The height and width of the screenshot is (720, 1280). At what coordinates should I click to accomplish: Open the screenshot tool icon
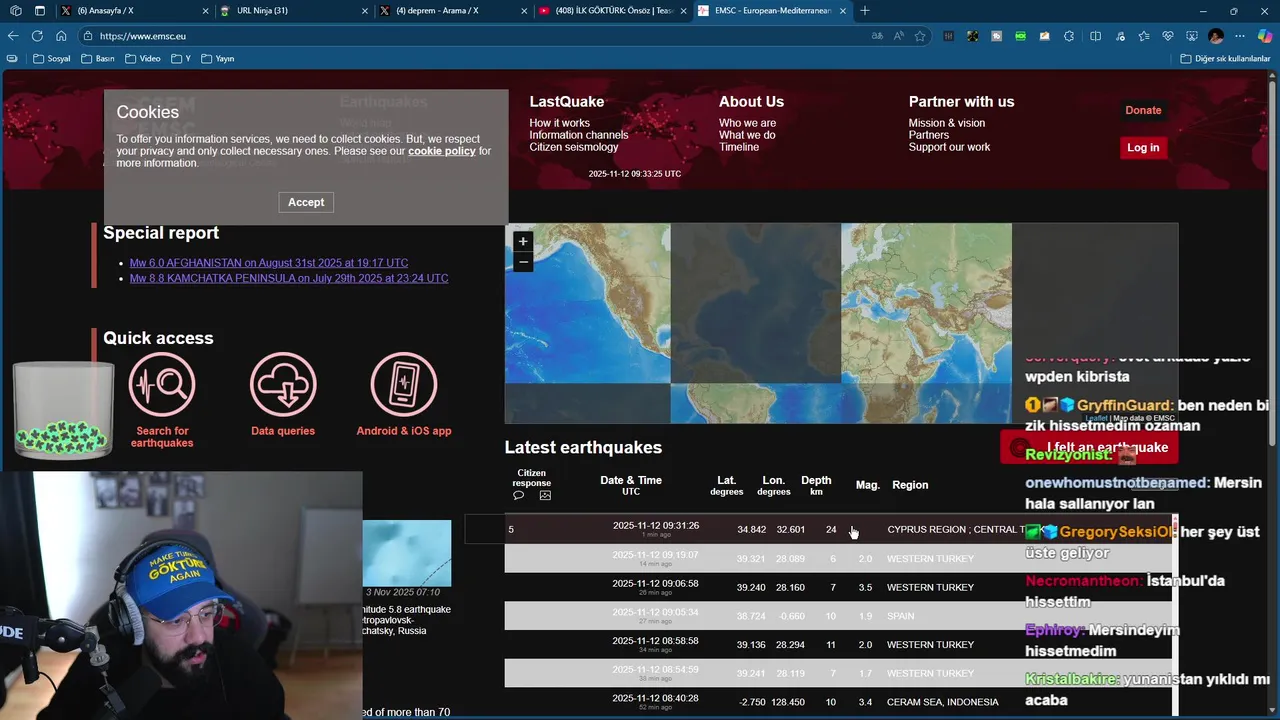point(1191,36)
